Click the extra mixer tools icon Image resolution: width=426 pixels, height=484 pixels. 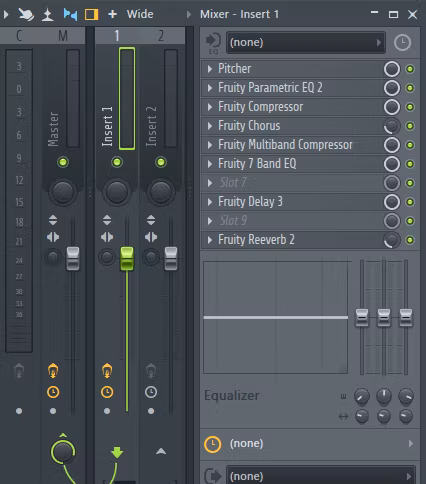tap(48, 15)
